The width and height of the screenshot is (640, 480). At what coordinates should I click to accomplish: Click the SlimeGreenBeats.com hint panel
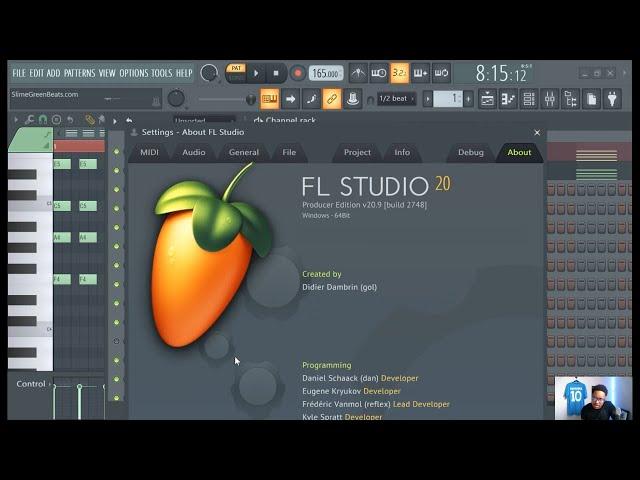point(86,98)
